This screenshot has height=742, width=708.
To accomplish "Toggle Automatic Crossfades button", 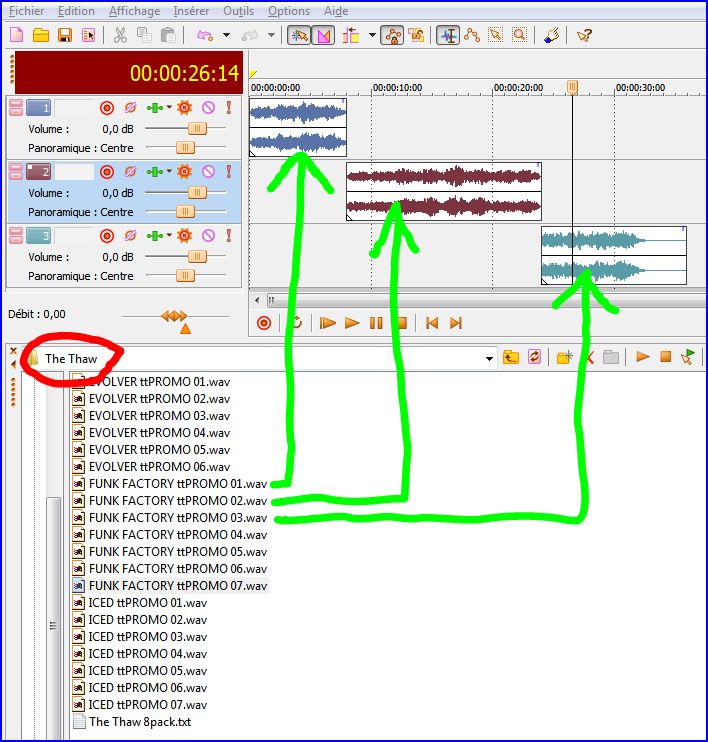I will pyautogui.click(x=324, y=35).
